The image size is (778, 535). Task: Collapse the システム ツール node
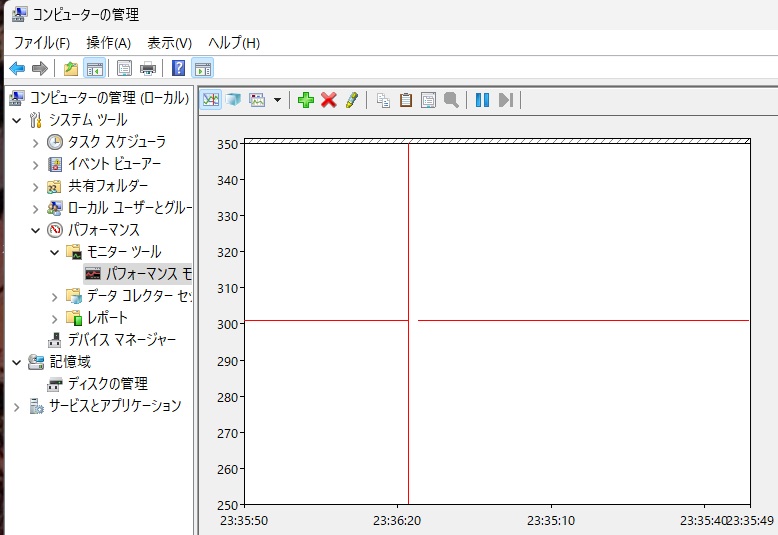tap(17, 120)
